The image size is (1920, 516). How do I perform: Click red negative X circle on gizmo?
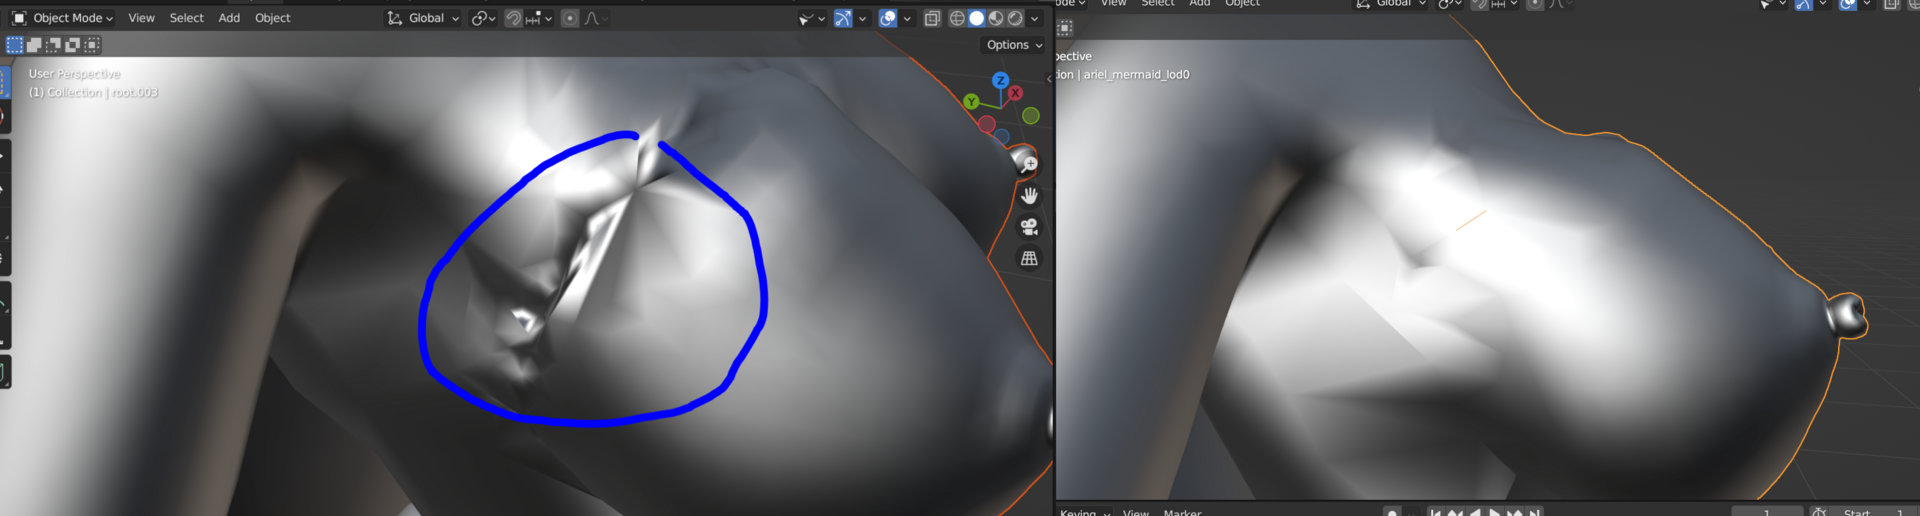[x=987, y=124]
